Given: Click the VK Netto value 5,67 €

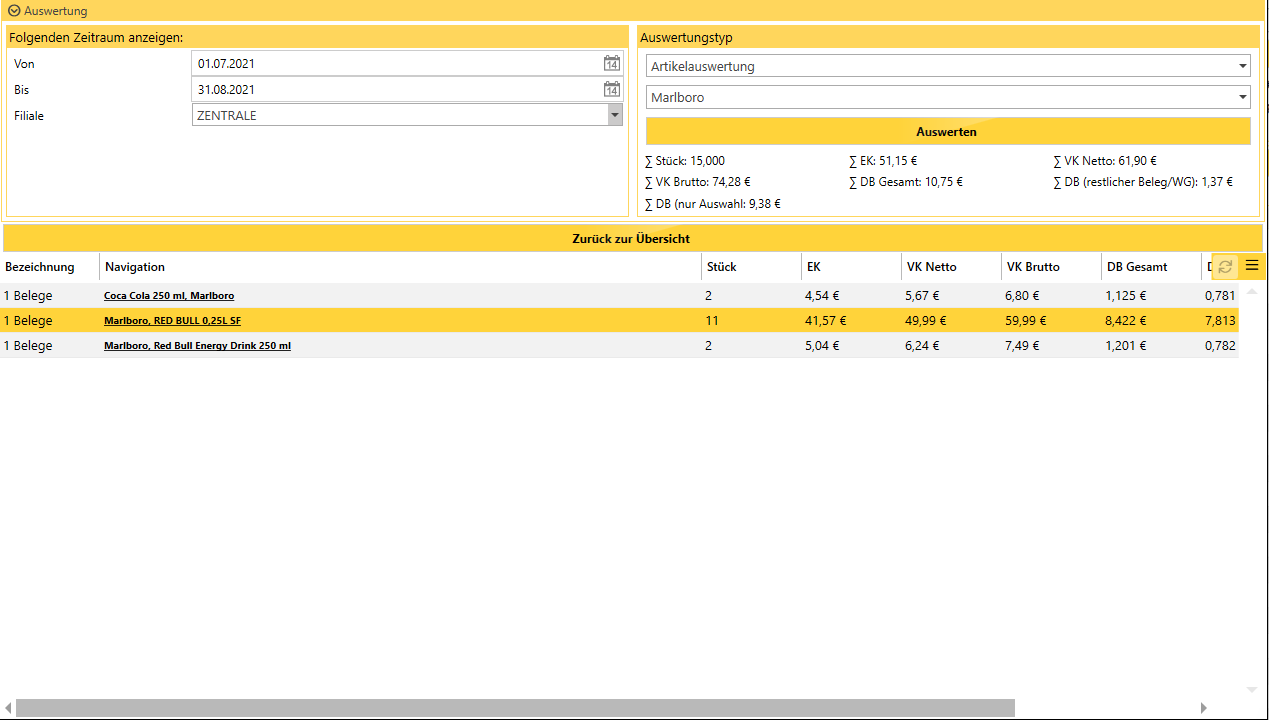Looking at the screenshot, I should 922,296.
